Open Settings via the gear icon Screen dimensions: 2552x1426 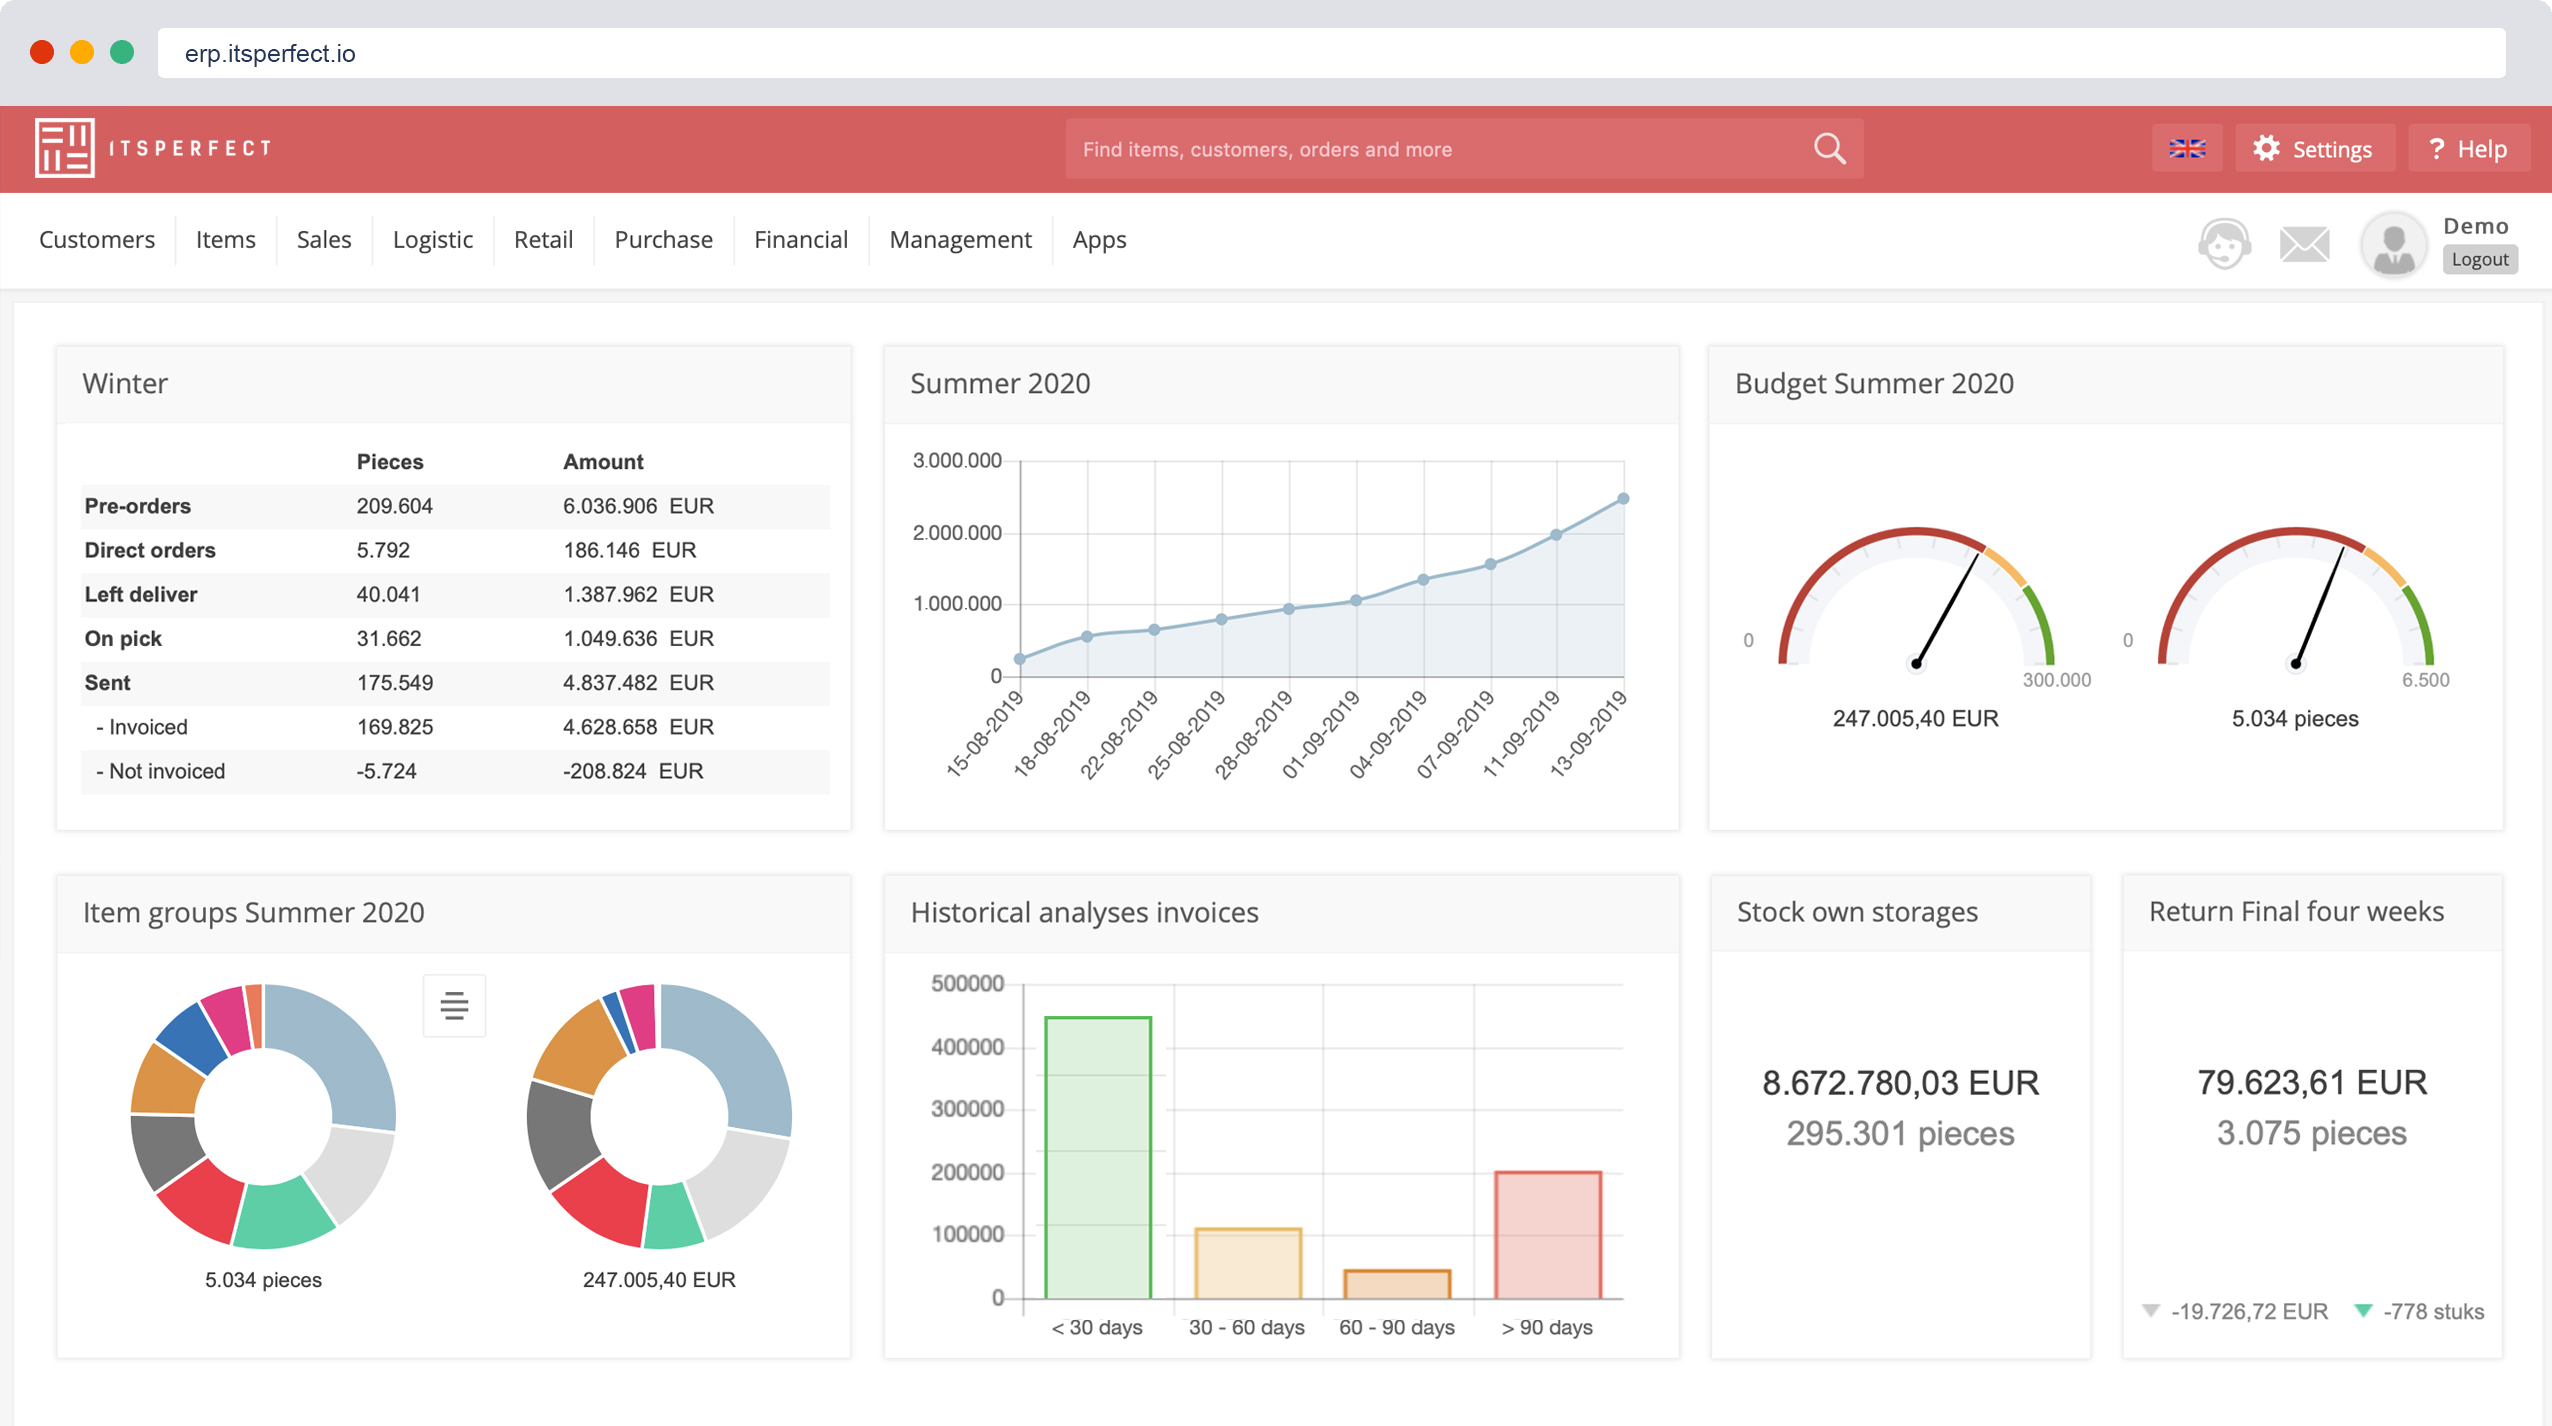pos(2267,148)
